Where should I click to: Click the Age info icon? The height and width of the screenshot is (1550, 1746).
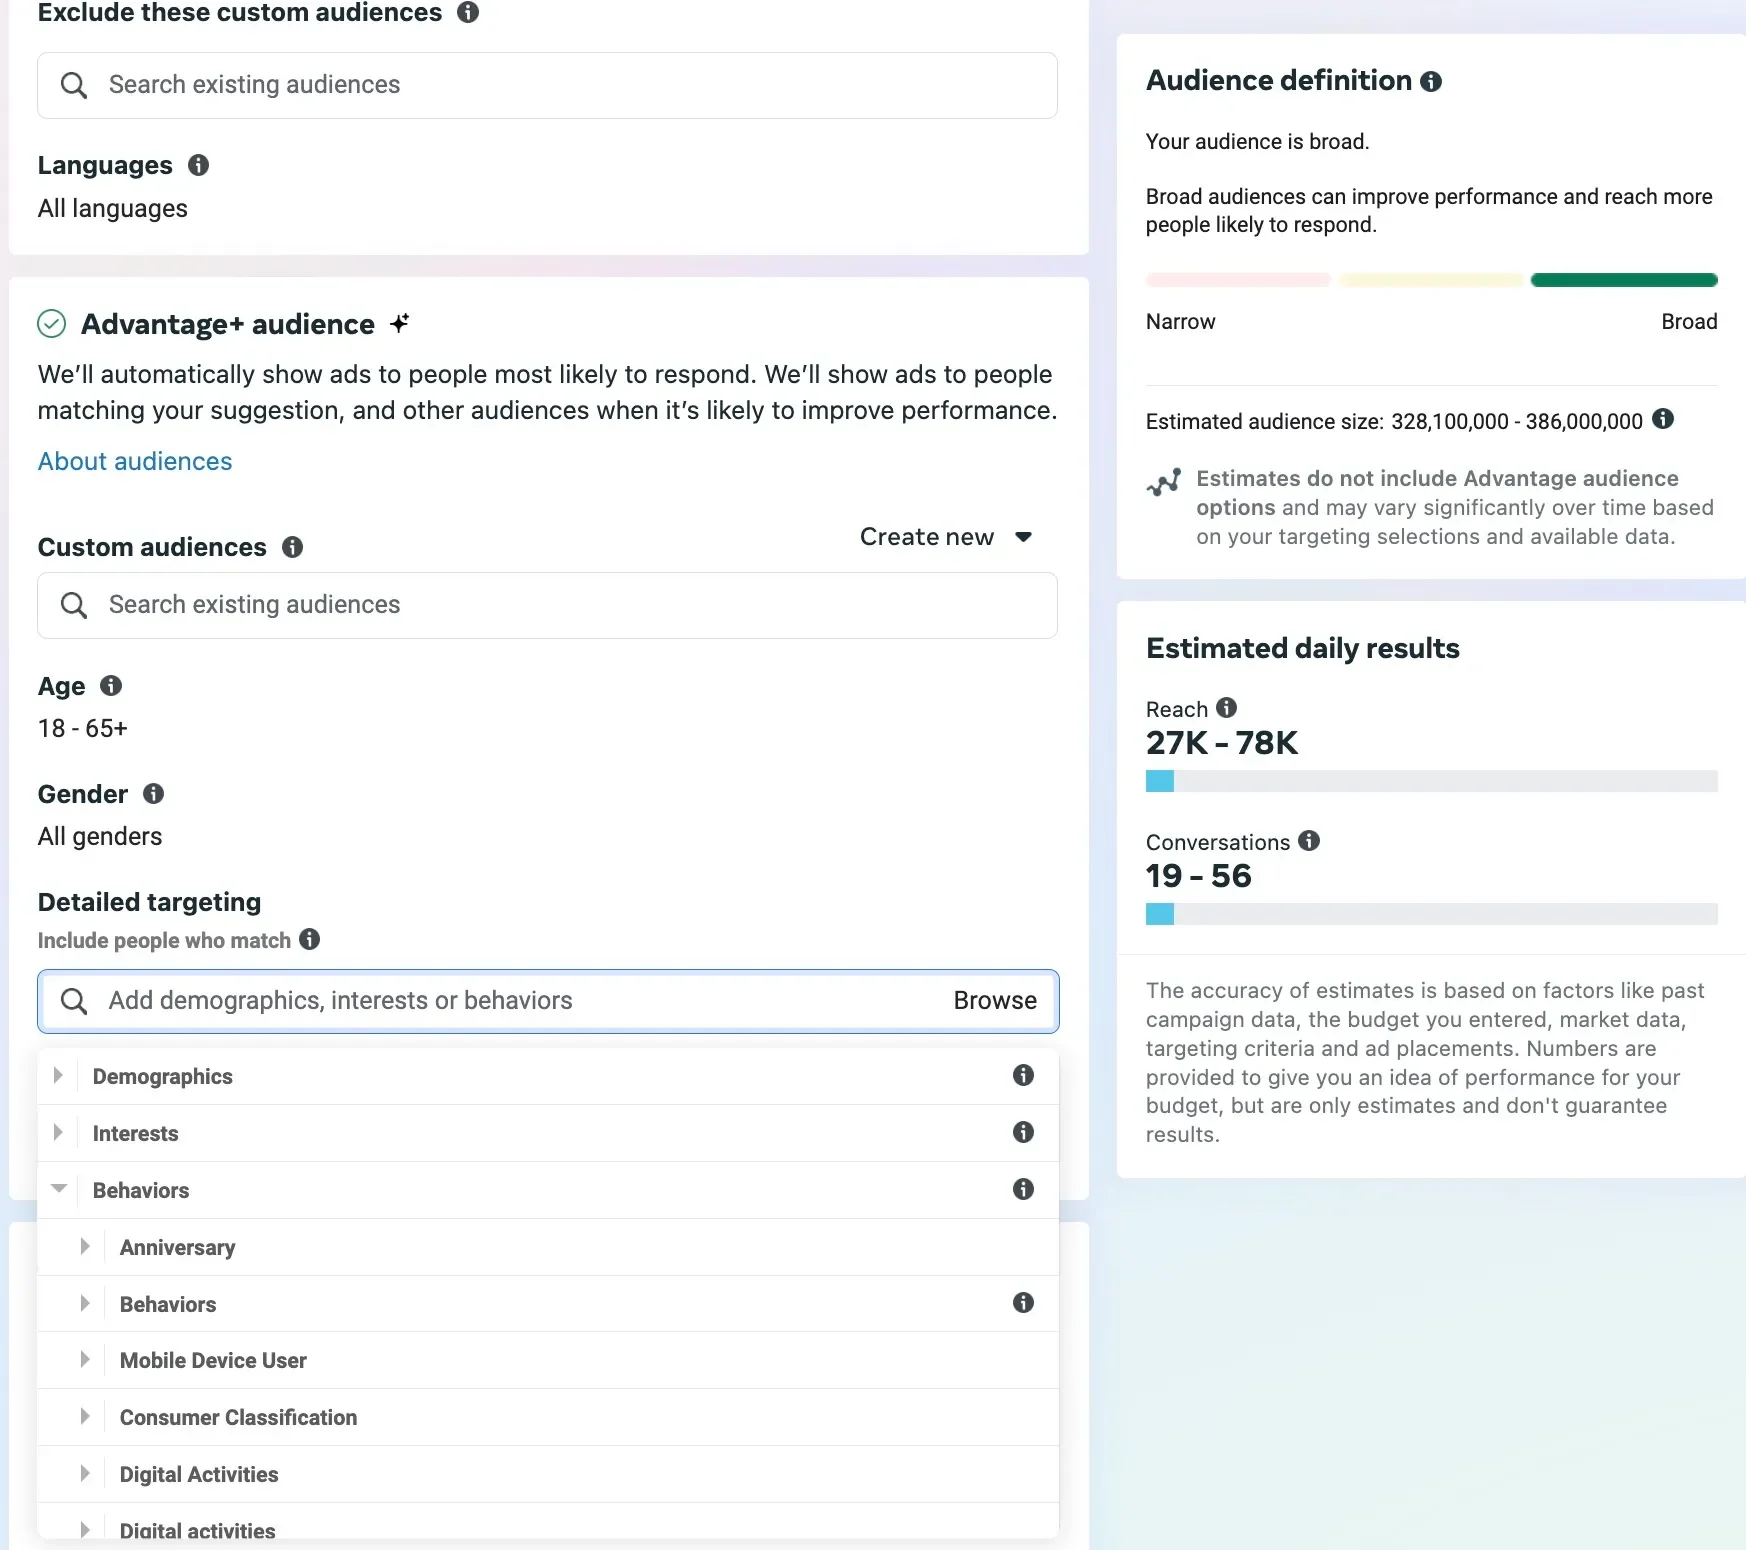coord(111,686)
